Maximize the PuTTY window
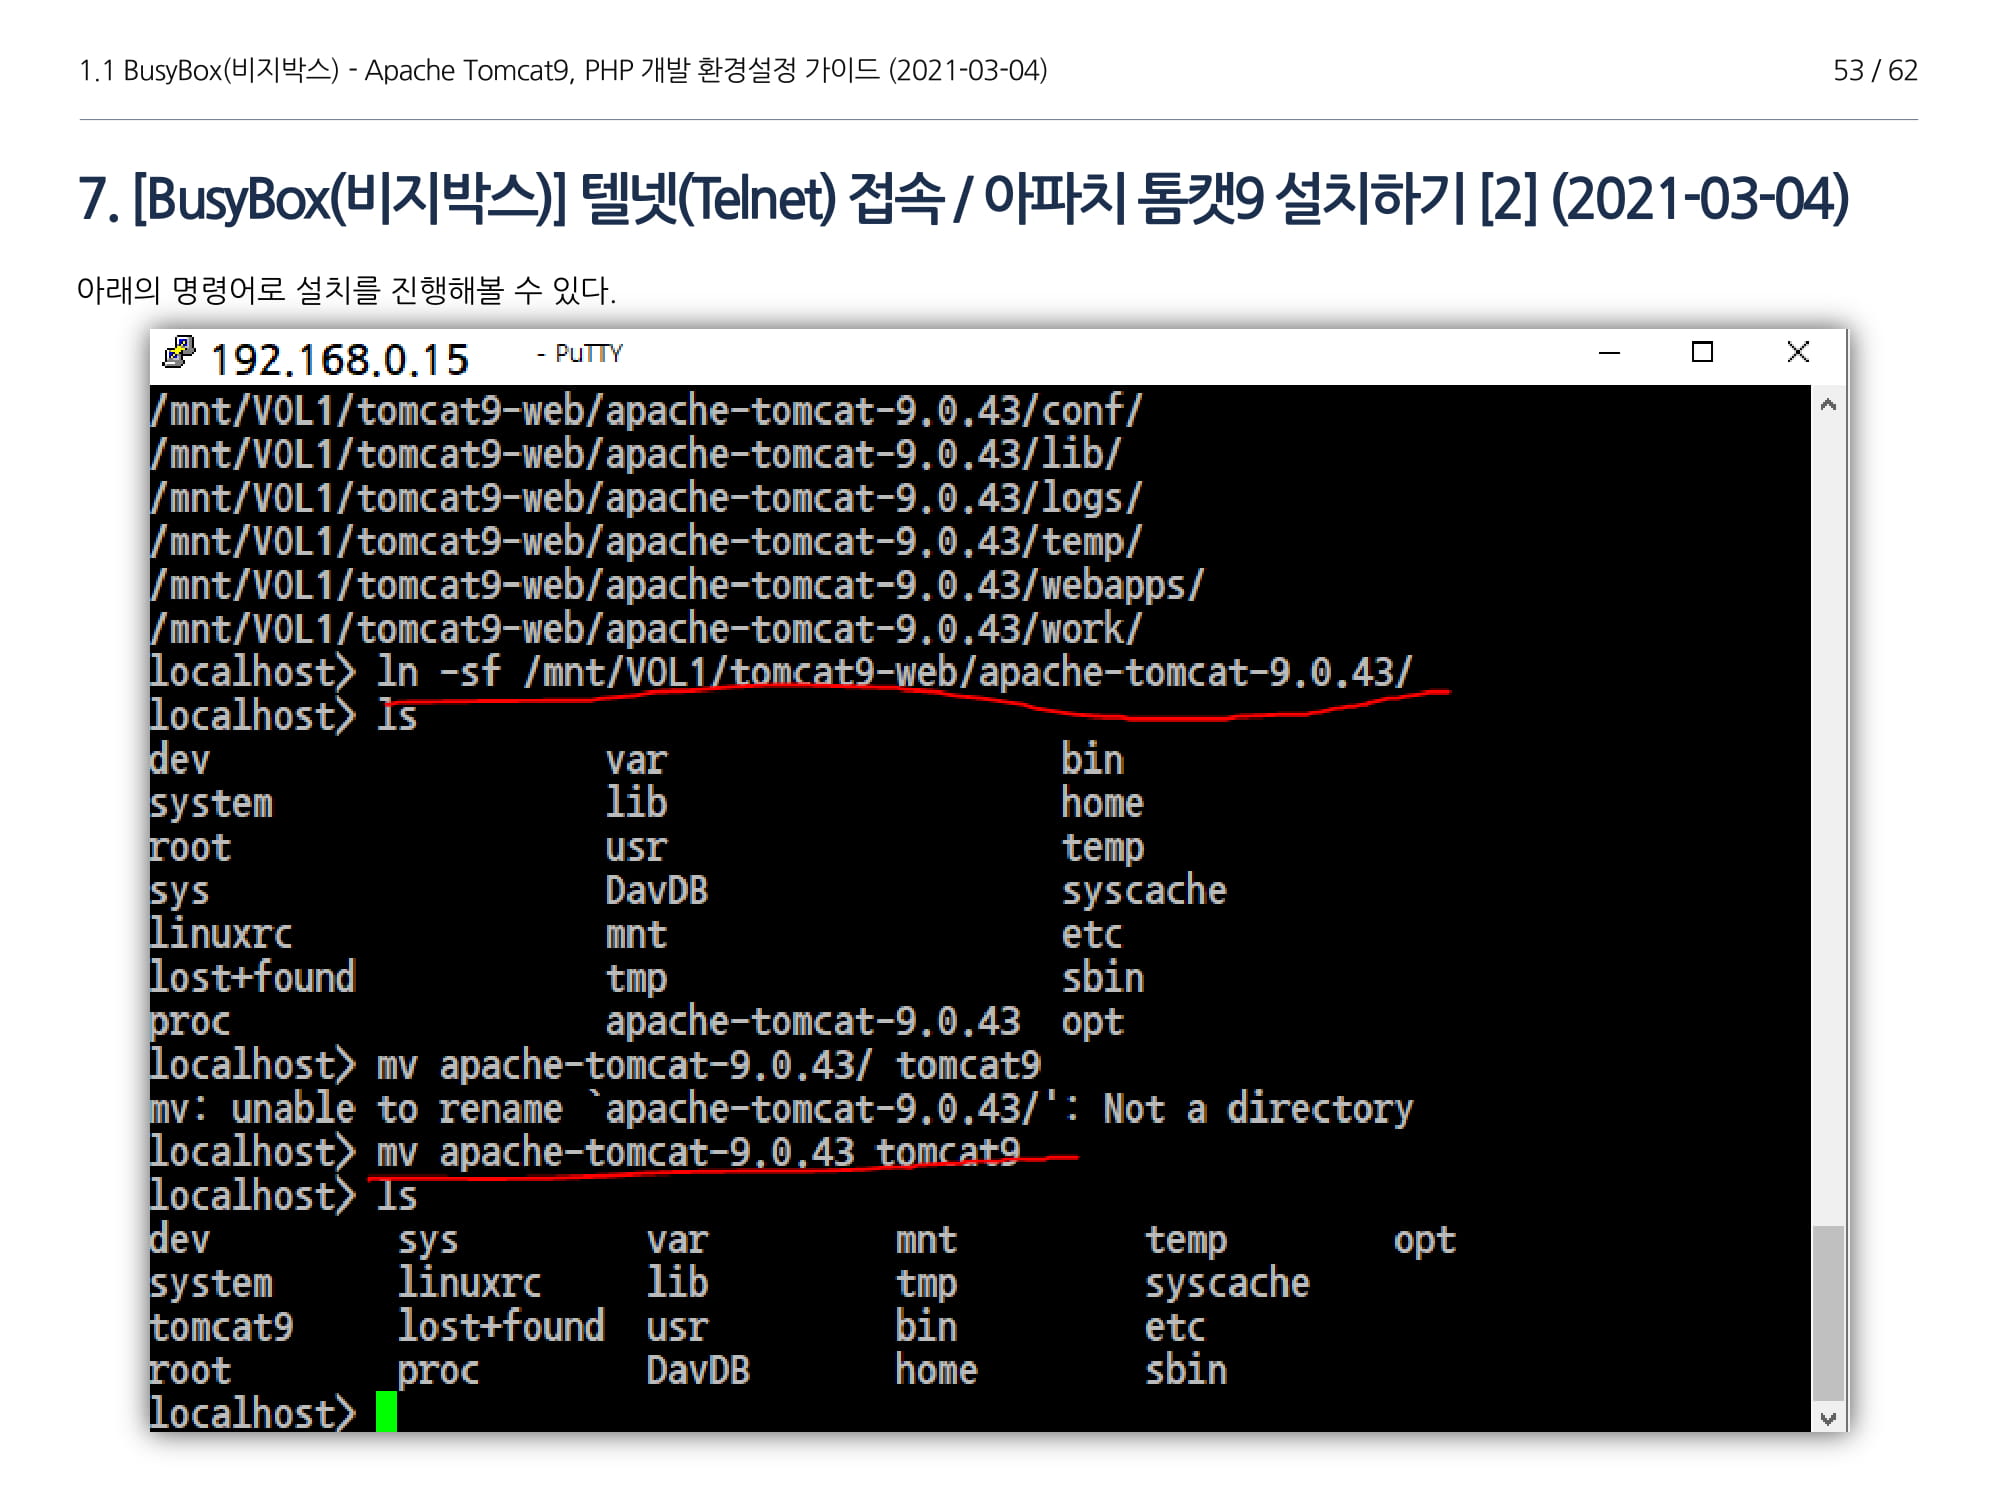Image resolution: width=2000 pixels, height=1500 pixels. [x=1702, y=353]
